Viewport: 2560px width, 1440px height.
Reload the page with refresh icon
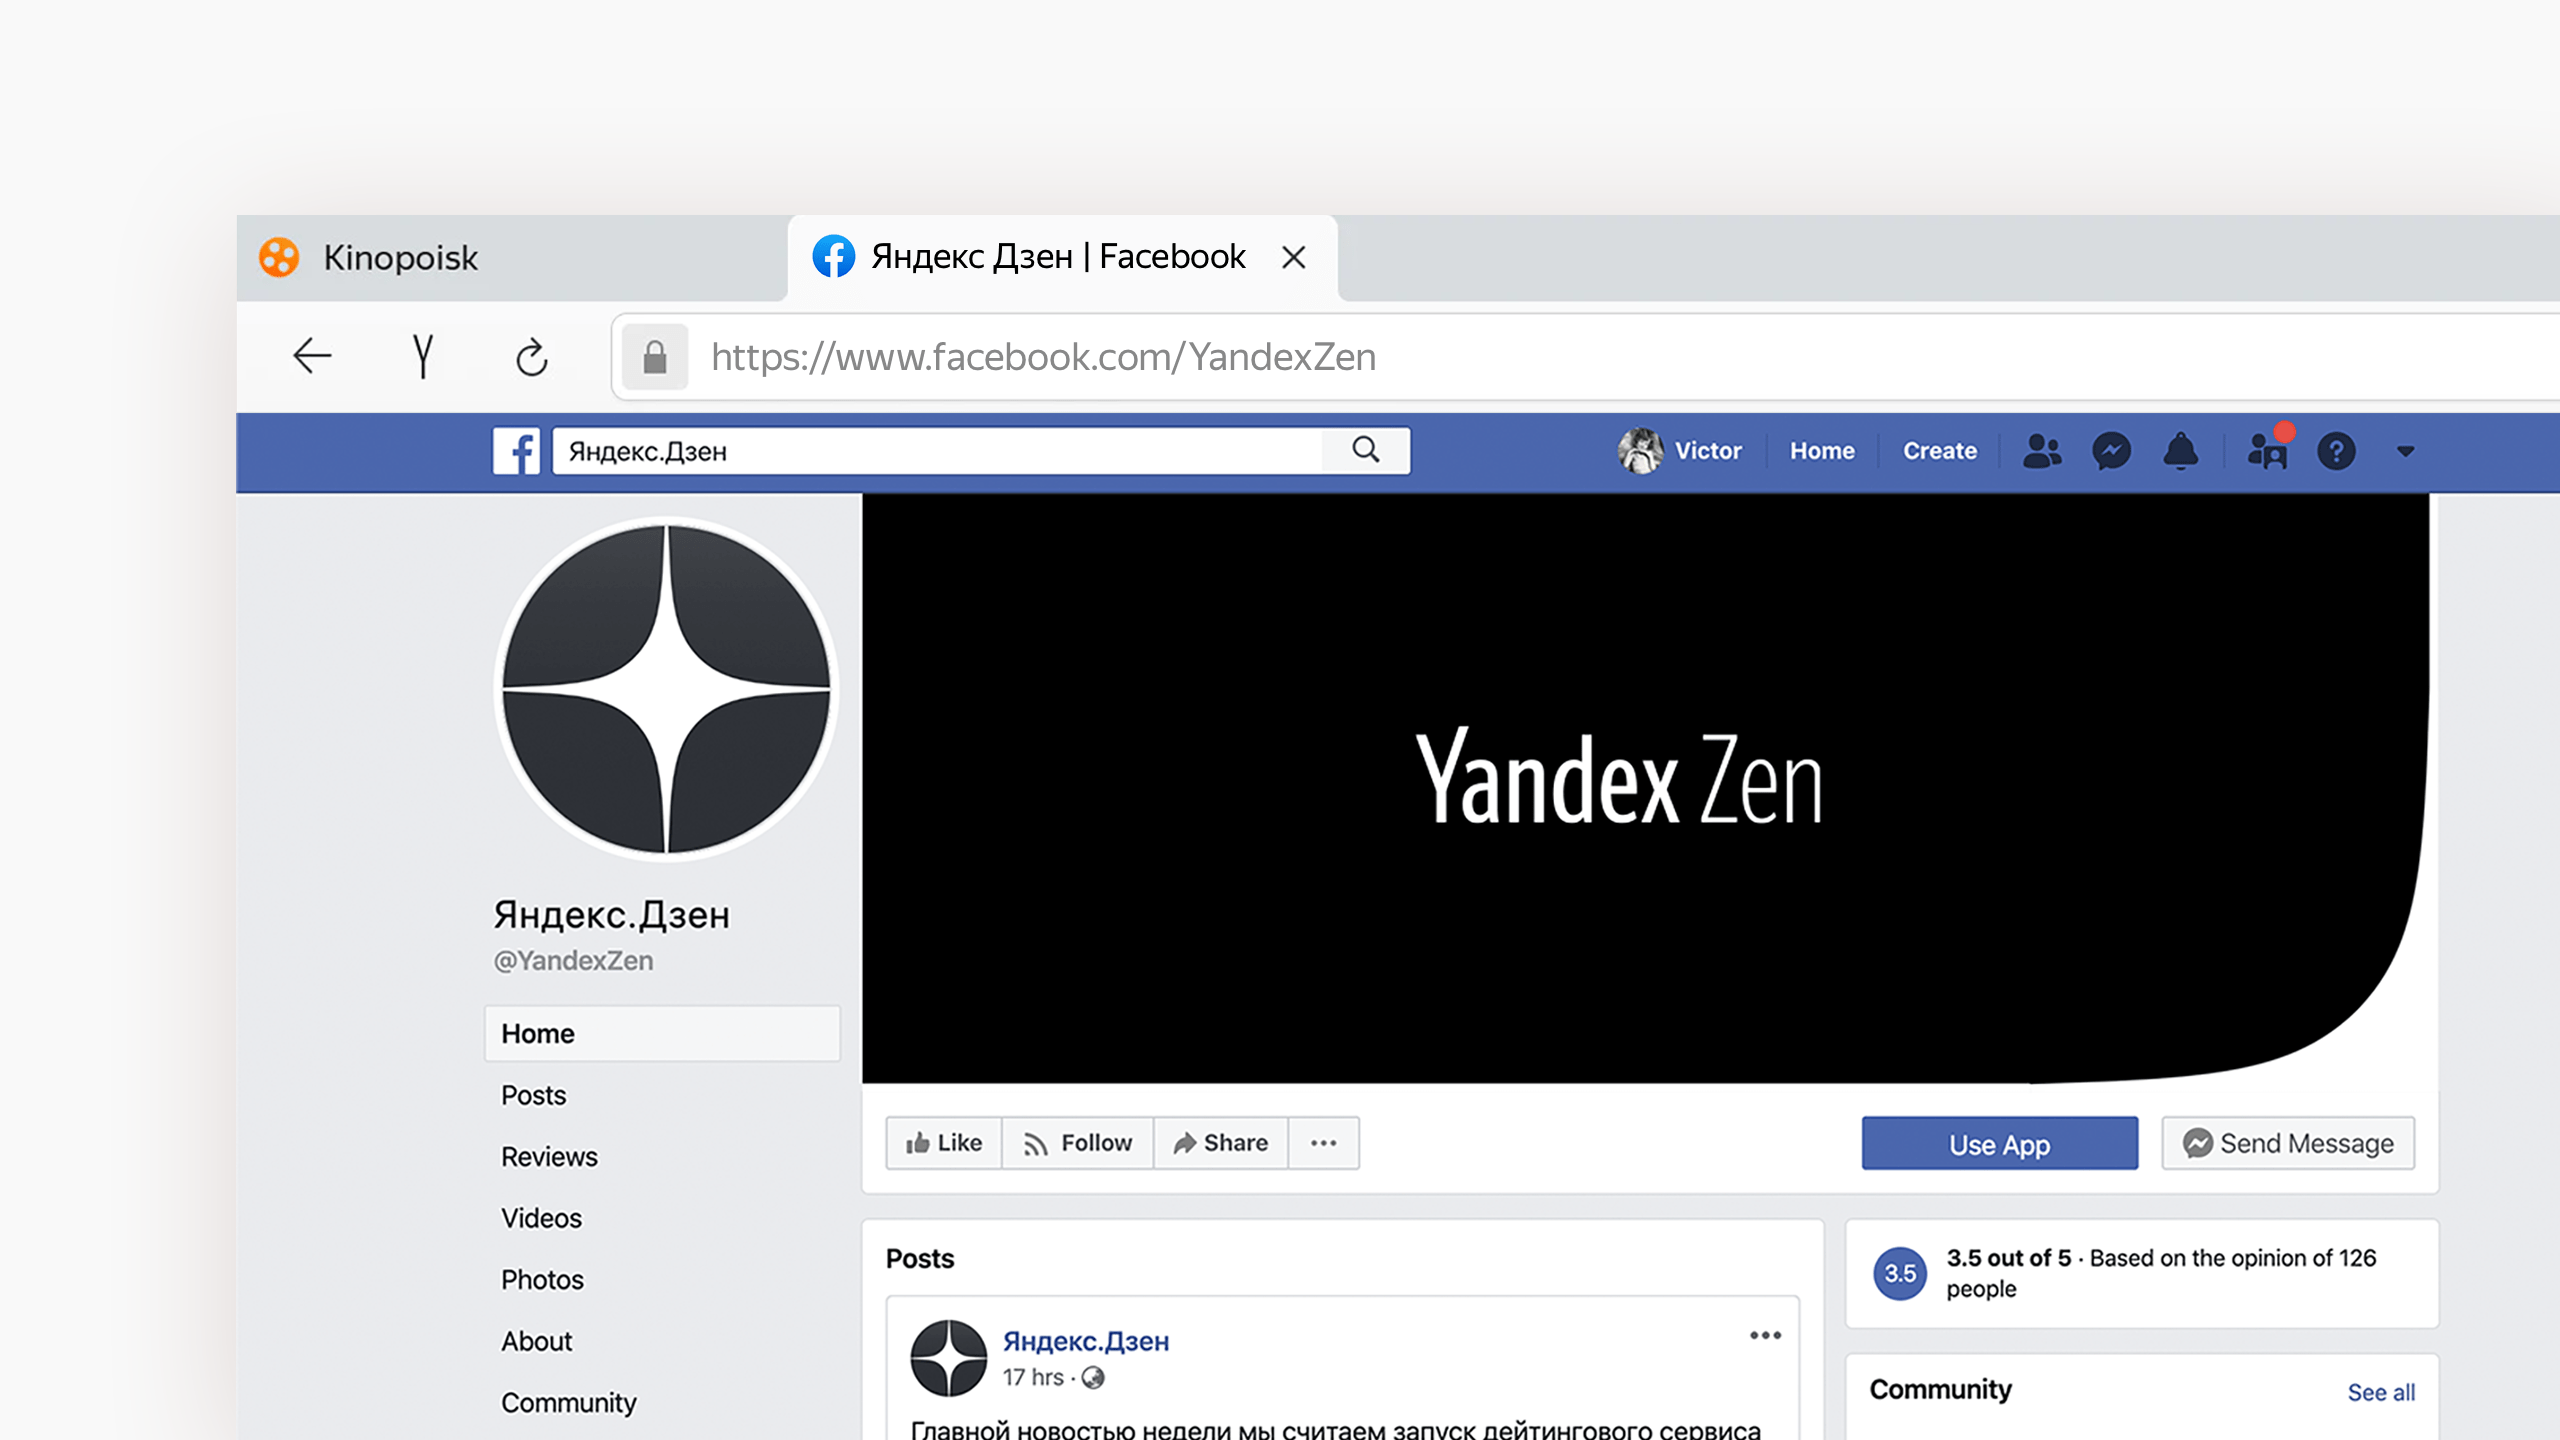point(532,357)
